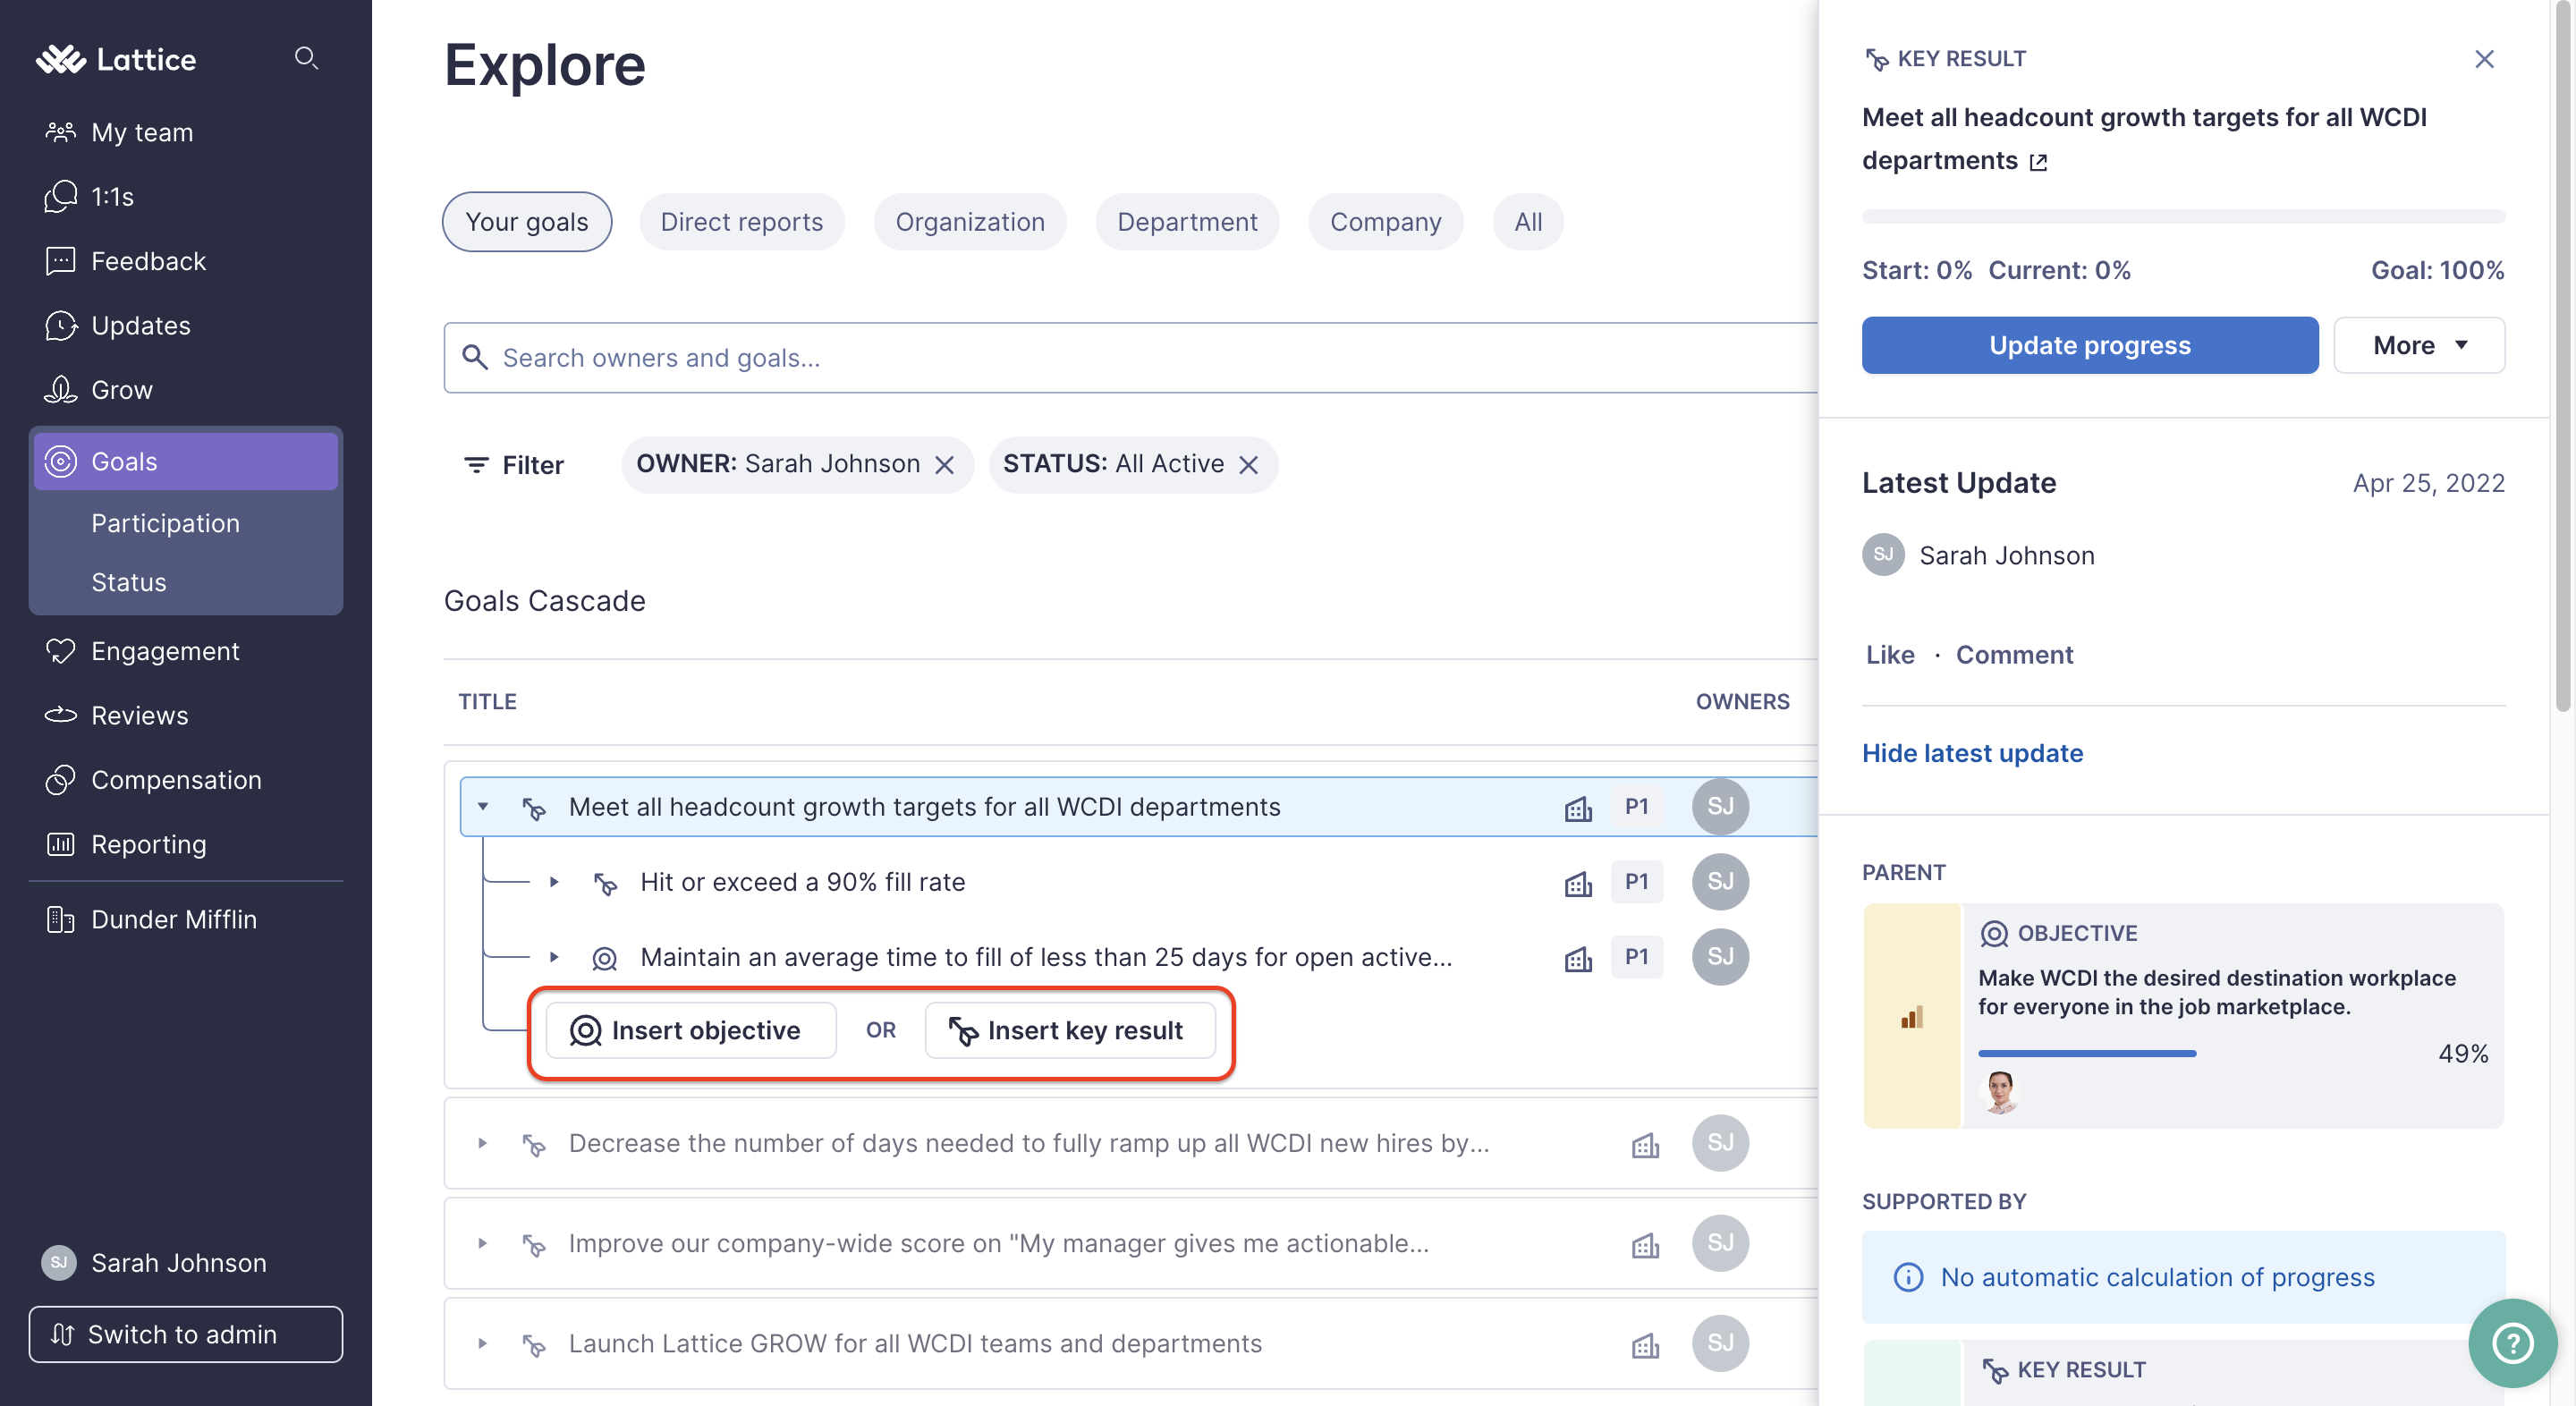Hide the latest update
Viewport: 2576px width, 1406px height.
[x=1973, y=752]
